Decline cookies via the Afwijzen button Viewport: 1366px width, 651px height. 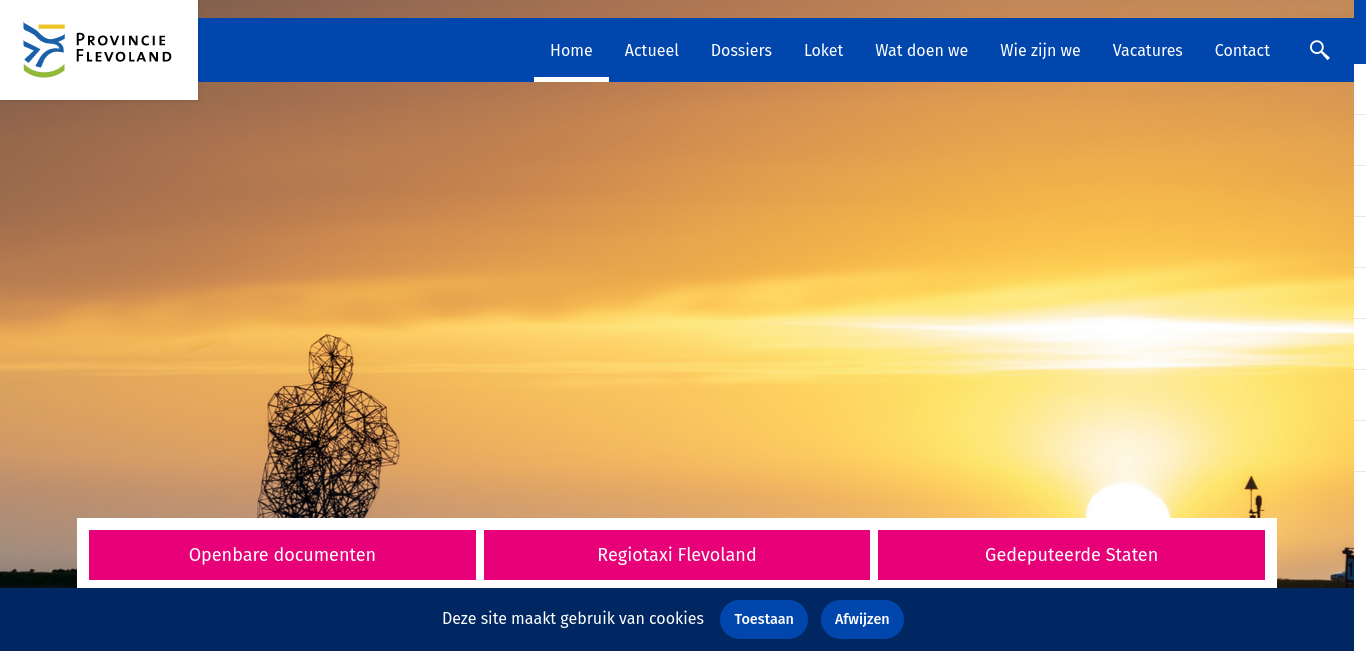862,619
